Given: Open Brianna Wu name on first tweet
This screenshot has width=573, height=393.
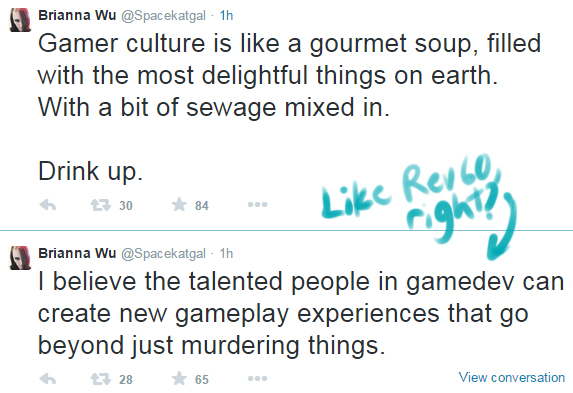Looking at the screenshot, I should 77,15.
